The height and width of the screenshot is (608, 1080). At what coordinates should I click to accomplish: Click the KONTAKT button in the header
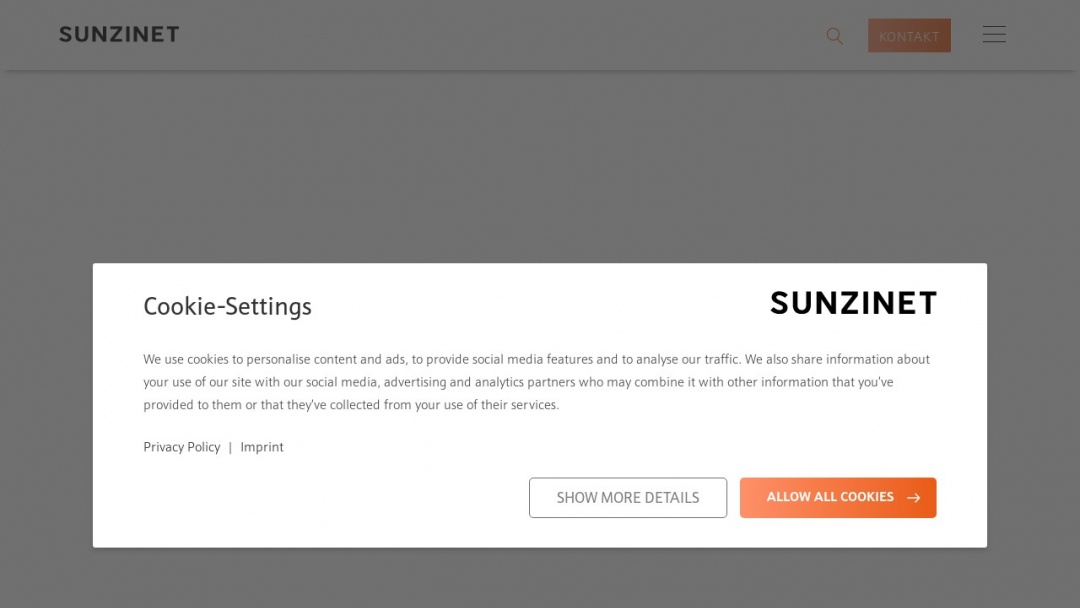909,35
